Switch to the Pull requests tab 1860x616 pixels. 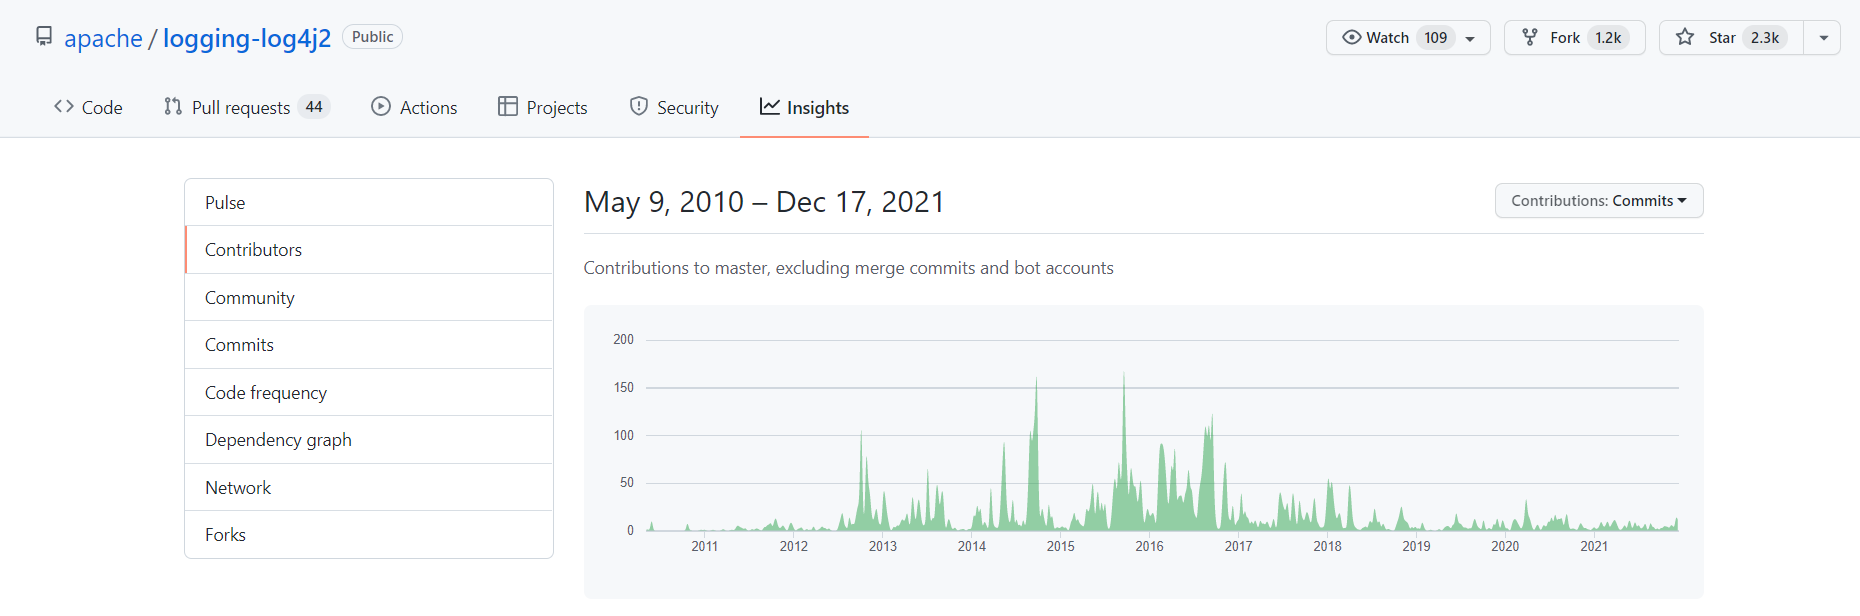246,107
